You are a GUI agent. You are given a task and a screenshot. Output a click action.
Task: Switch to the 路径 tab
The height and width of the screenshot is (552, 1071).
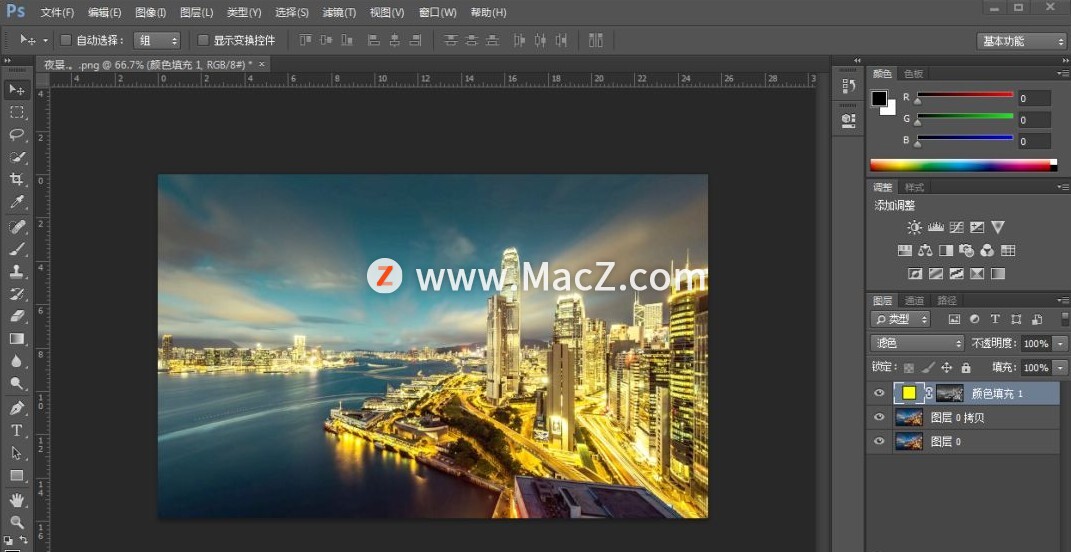[x=947, y=301]
